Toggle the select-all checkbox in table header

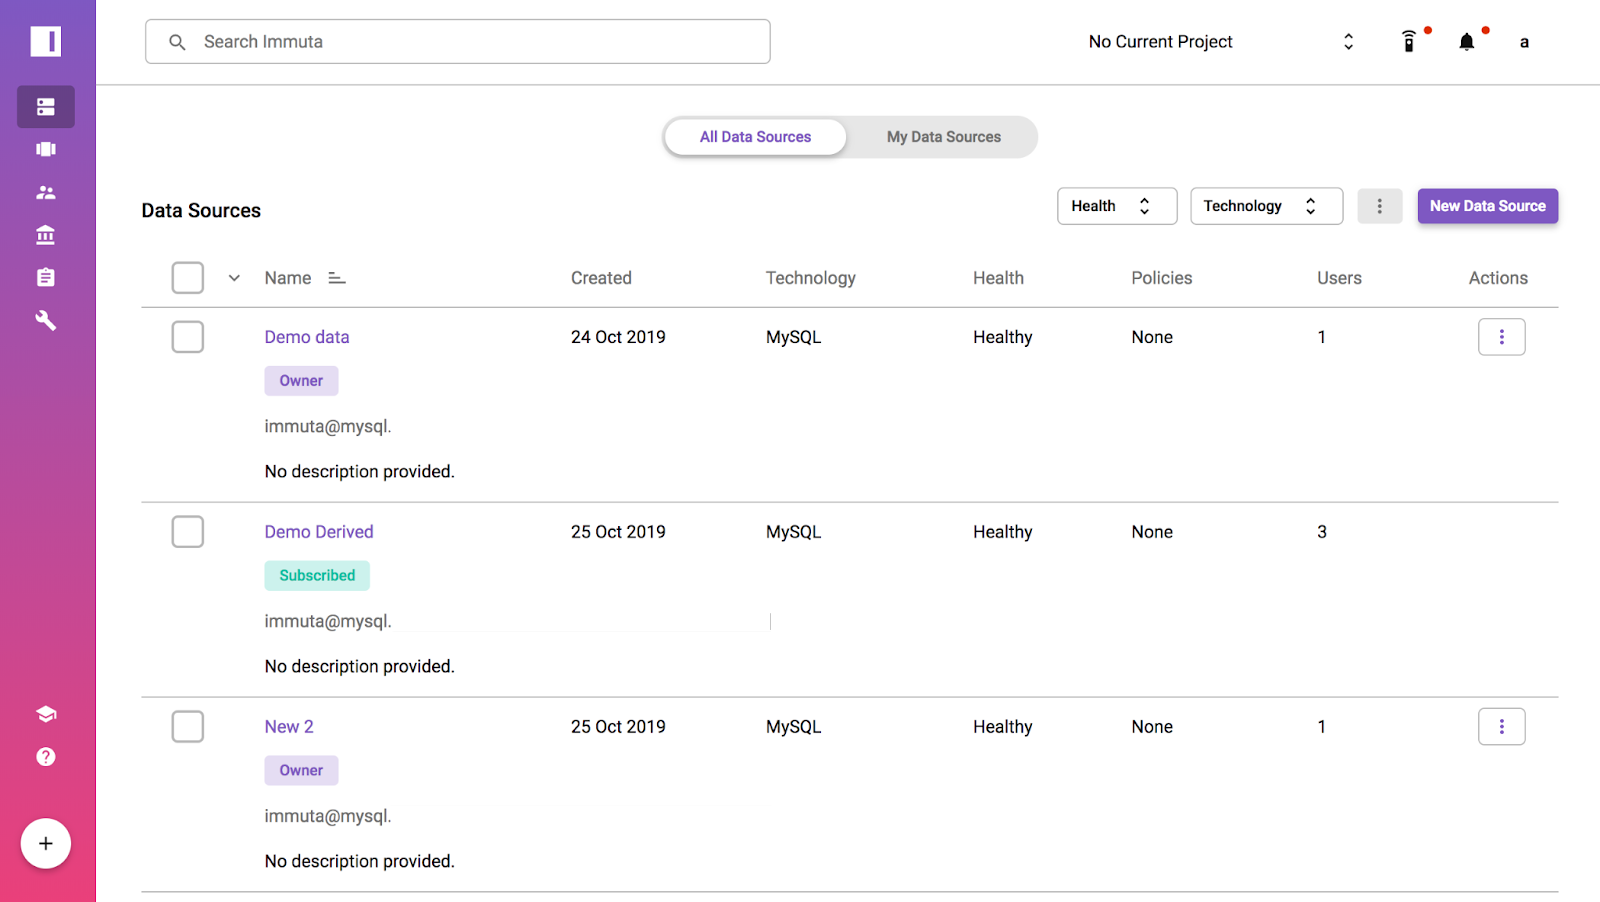coord(187,277)
